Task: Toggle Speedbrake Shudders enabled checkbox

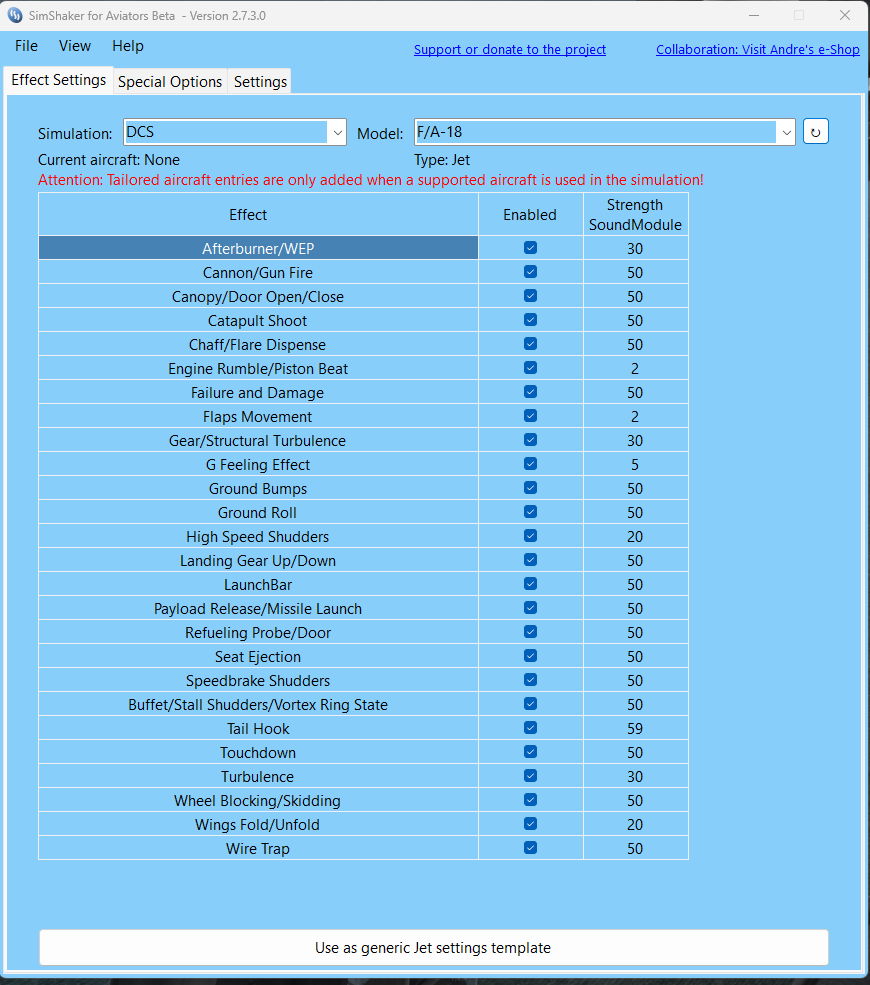Action: pos(530,680)
